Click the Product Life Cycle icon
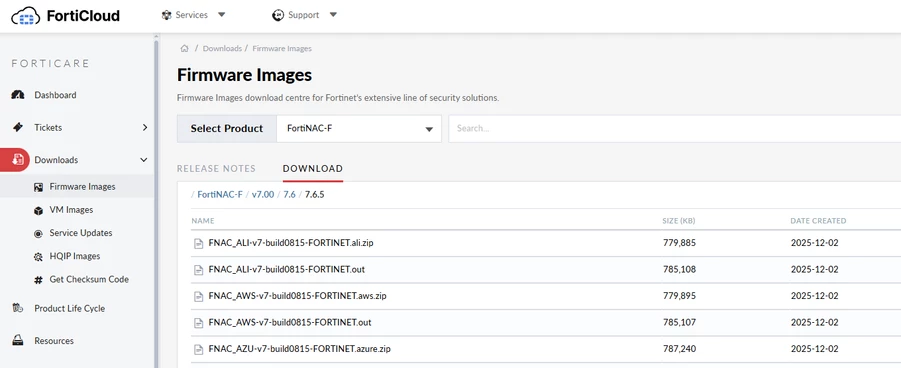901x368 pixels. [x=18, y=308]
